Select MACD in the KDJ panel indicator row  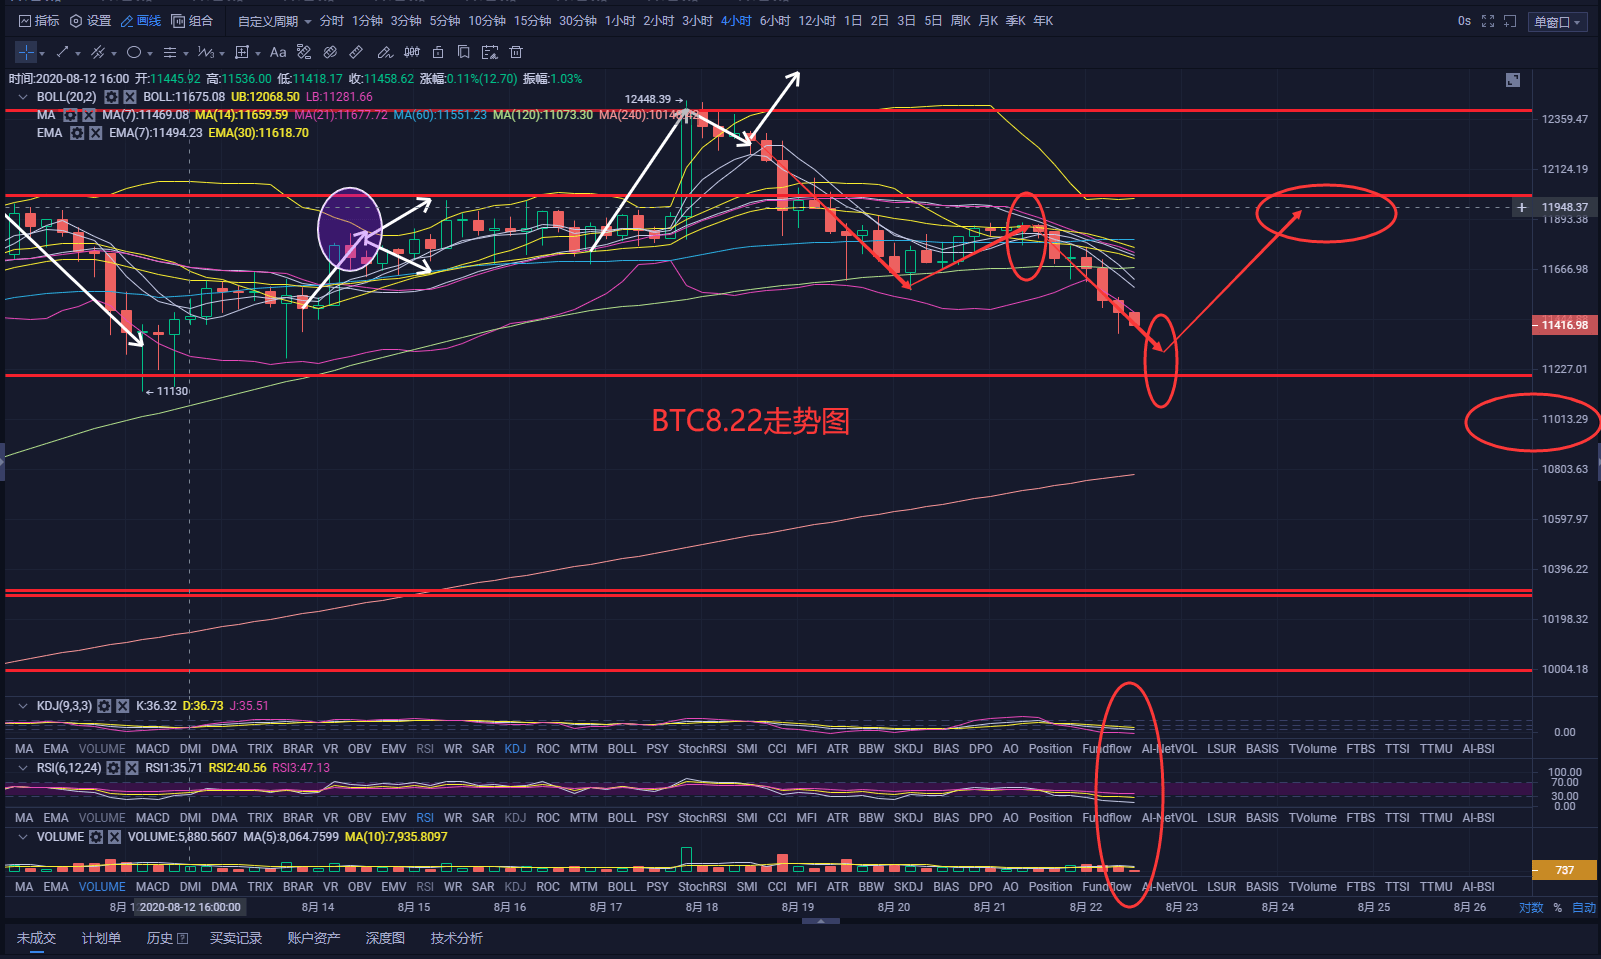click(153, 749)
